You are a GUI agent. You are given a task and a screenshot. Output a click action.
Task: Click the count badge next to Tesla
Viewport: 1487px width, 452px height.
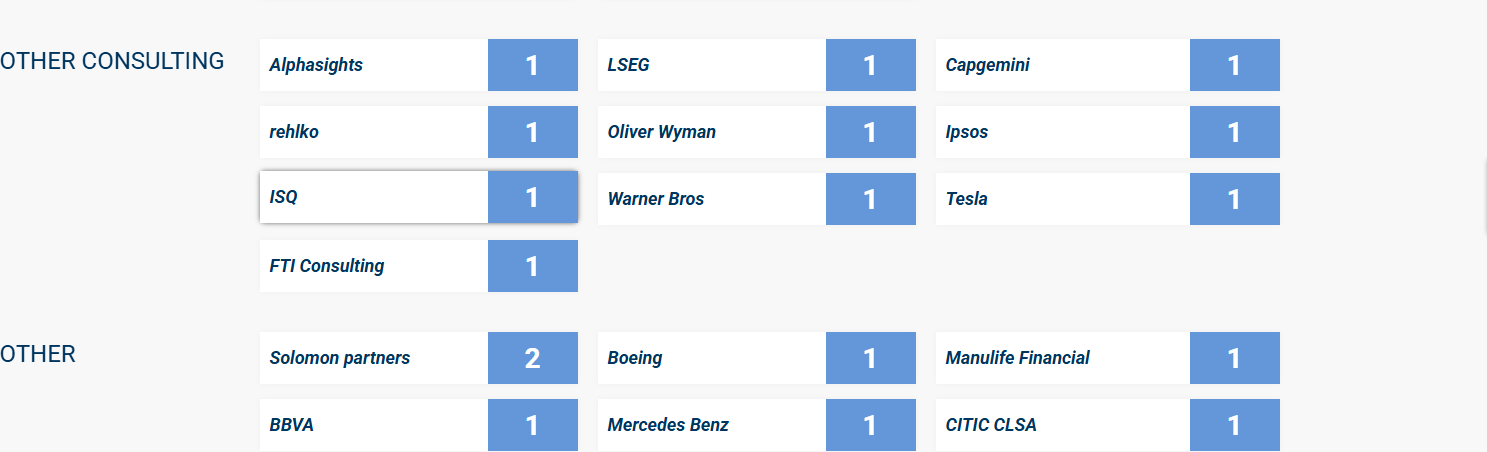coord(1234,199)
